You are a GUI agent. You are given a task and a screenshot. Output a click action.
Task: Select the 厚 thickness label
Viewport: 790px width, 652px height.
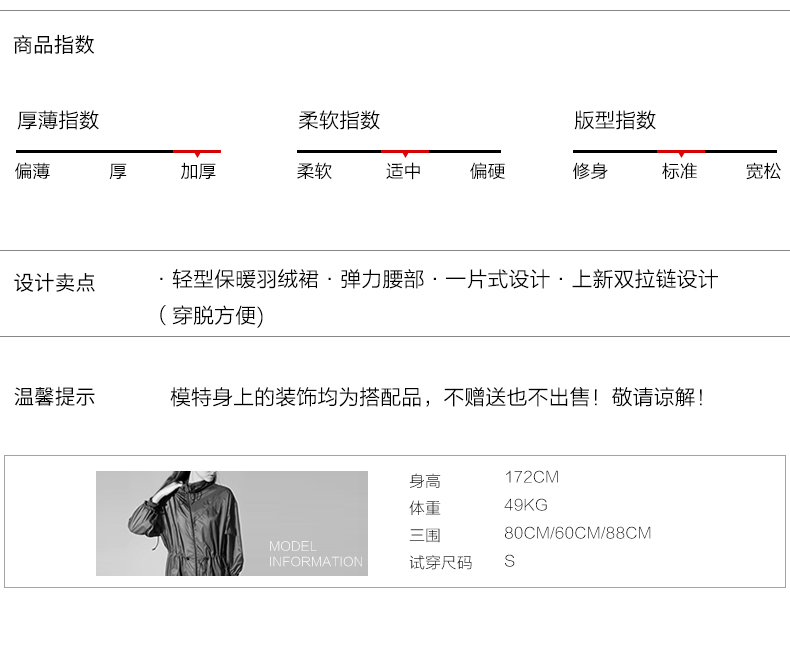(117, 171)
